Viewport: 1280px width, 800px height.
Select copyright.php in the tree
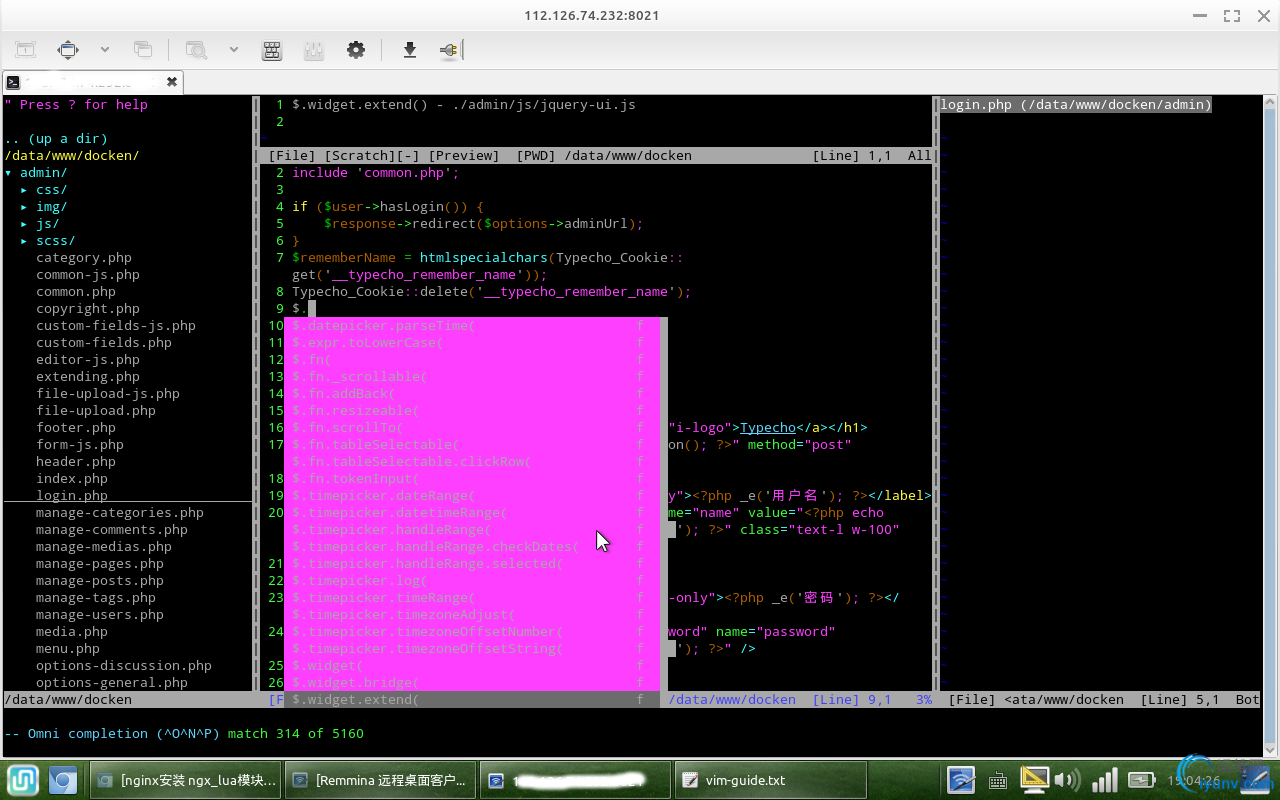(88, 309)
